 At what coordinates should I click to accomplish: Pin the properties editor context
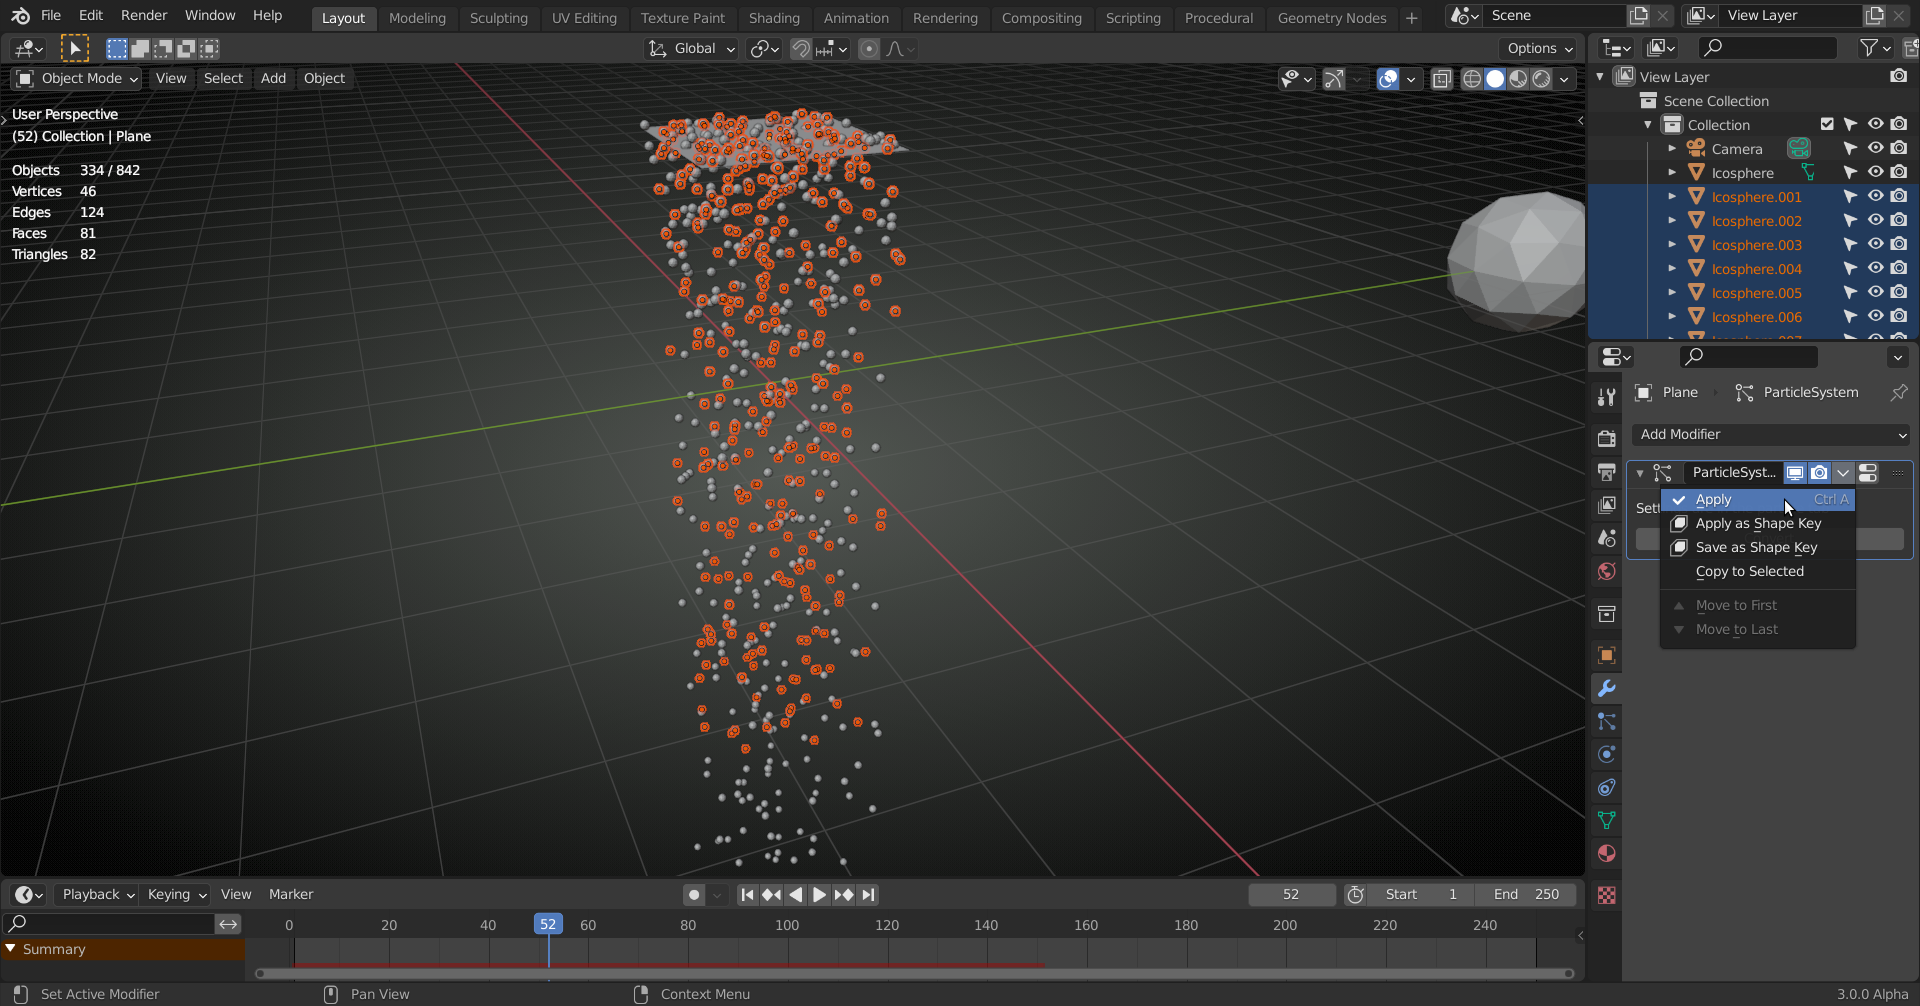1898,393
